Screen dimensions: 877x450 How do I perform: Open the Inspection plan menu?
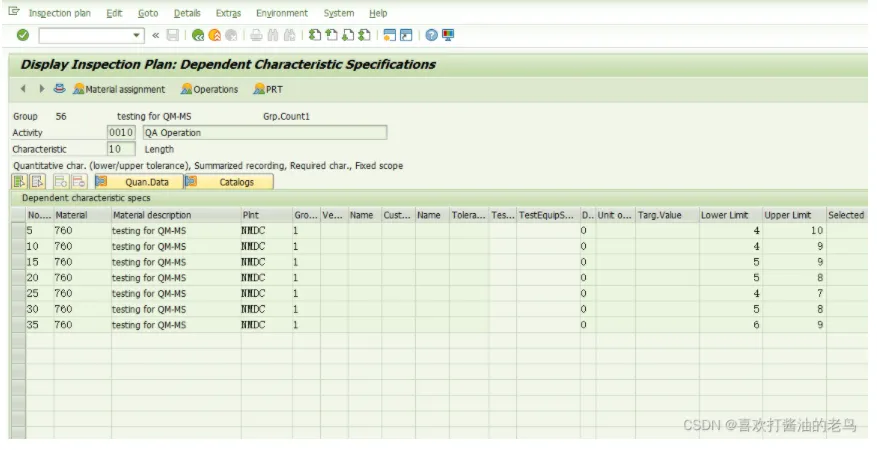59,13
